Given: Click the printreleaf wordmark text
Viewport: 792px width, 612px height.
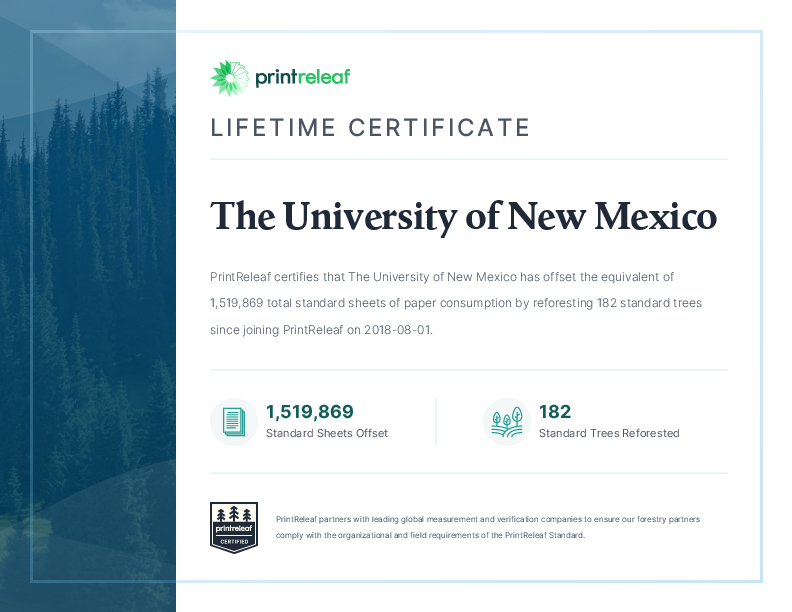Looking at the screenshot, I should [302, 78].
